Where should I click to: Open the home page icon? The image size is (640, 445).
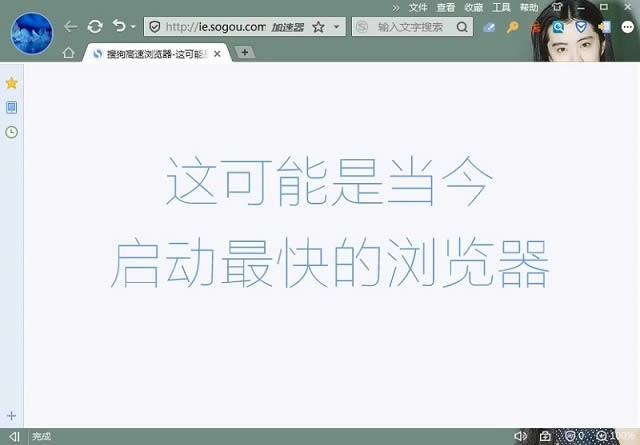68,53
